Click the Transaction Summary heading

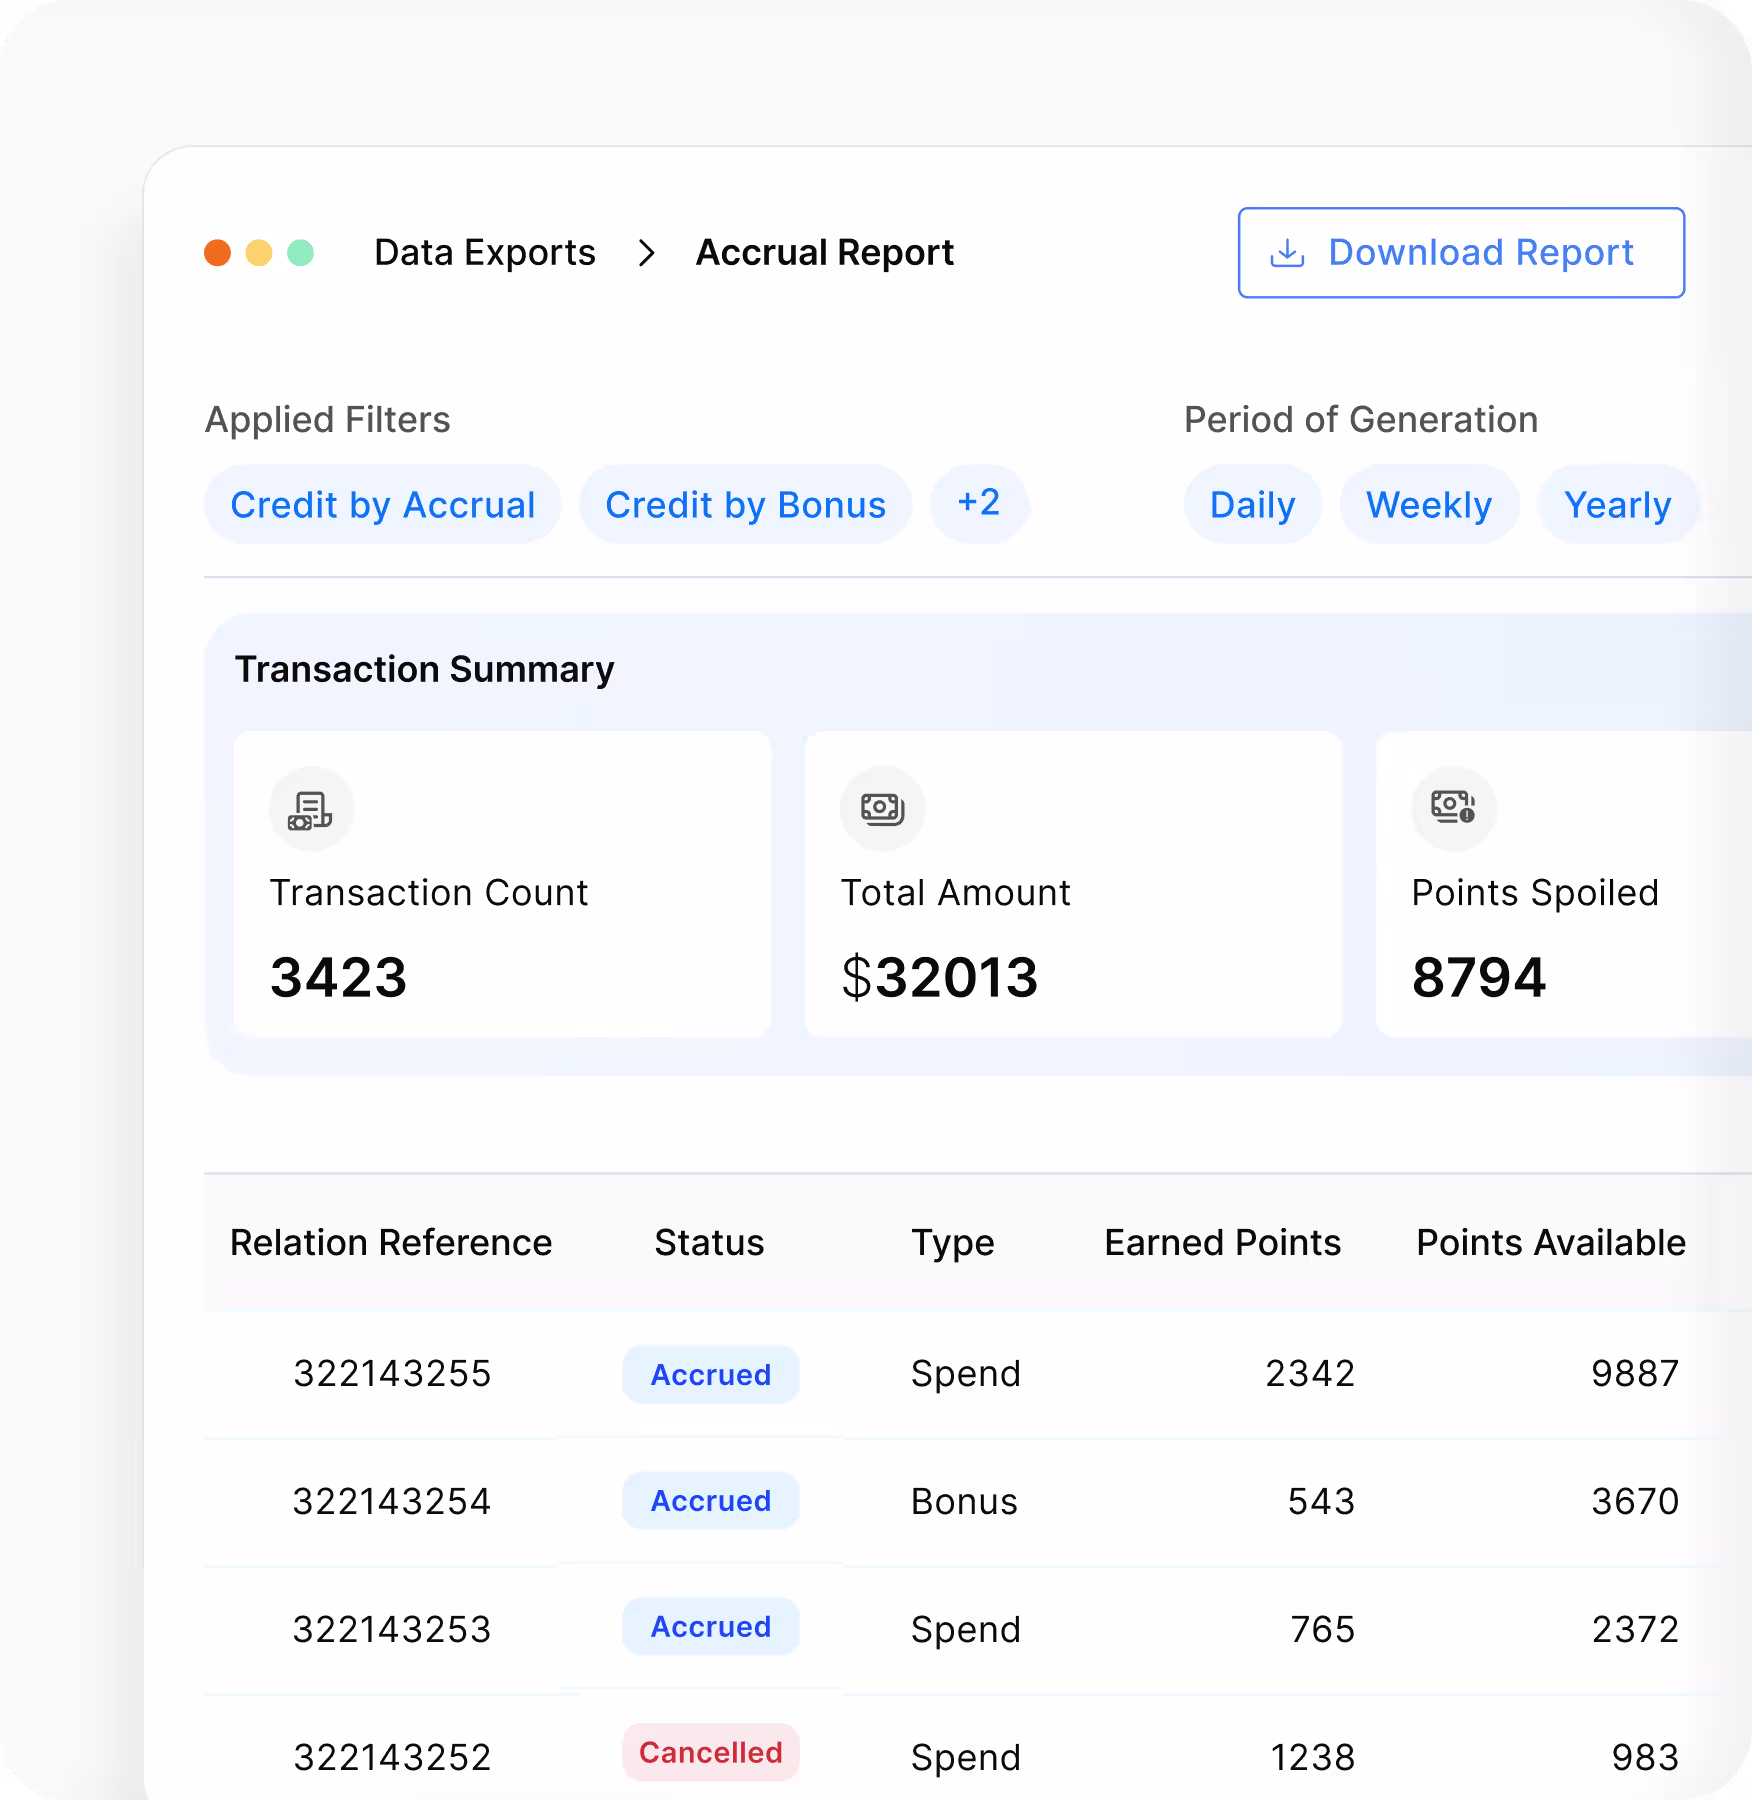(425, 669)
